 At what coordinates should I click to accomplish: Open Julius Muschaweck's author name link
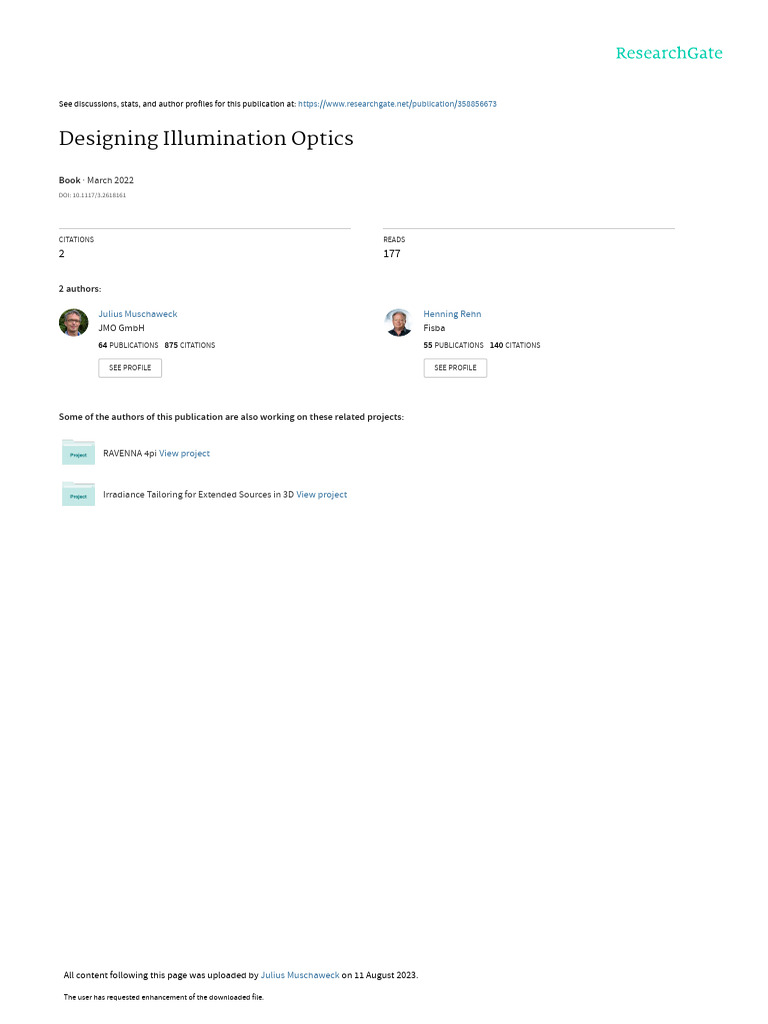(137, 314)
